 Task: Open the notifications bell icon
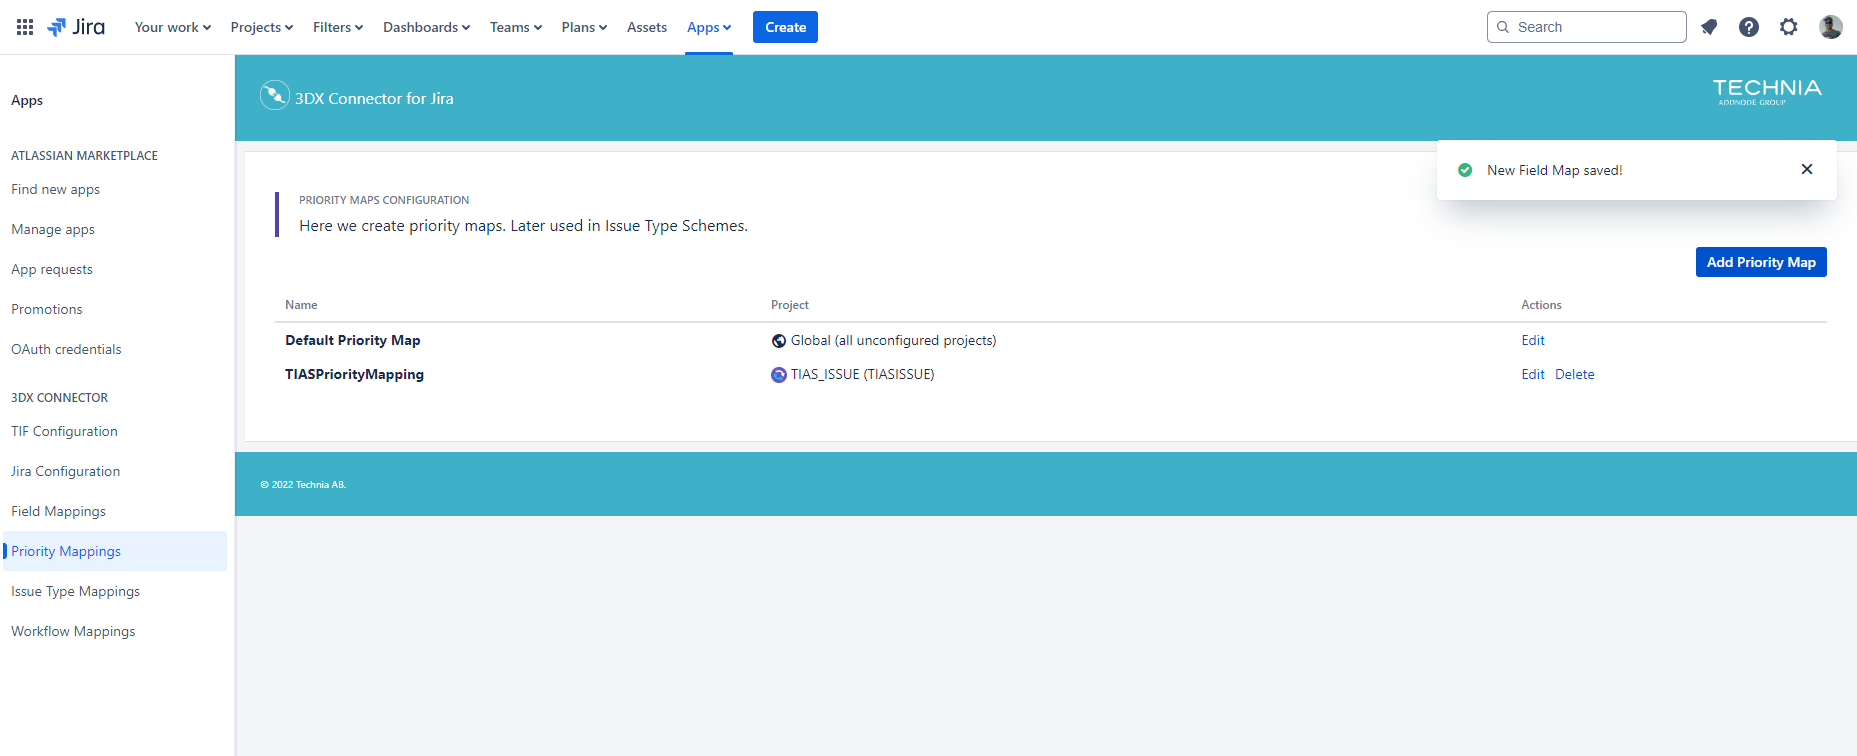coord(1709,27)
